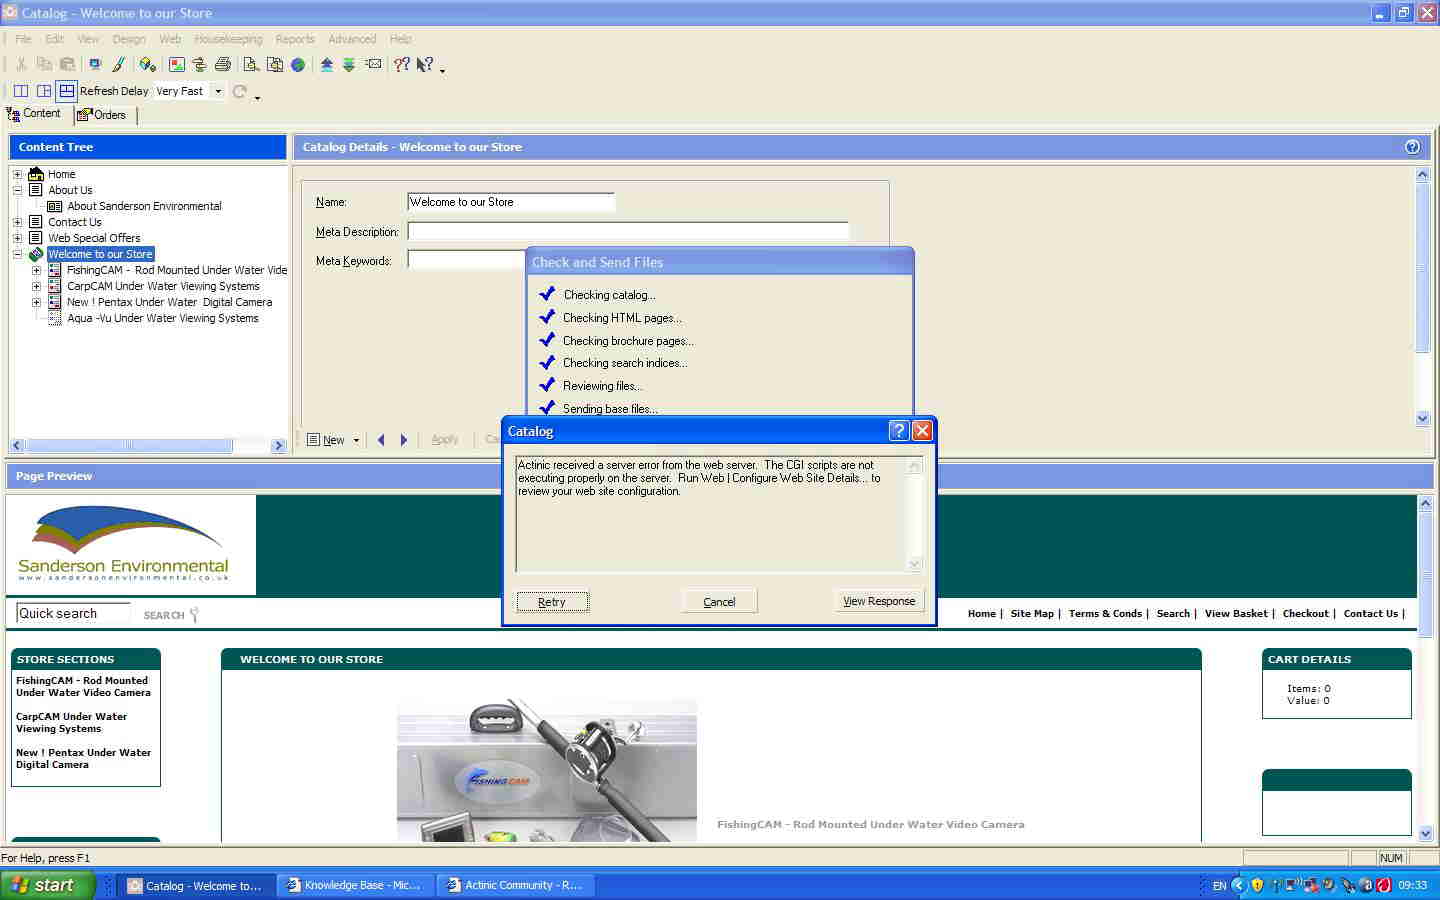
Task: Click the green download arrows toolbar icon
Action: 349,64
